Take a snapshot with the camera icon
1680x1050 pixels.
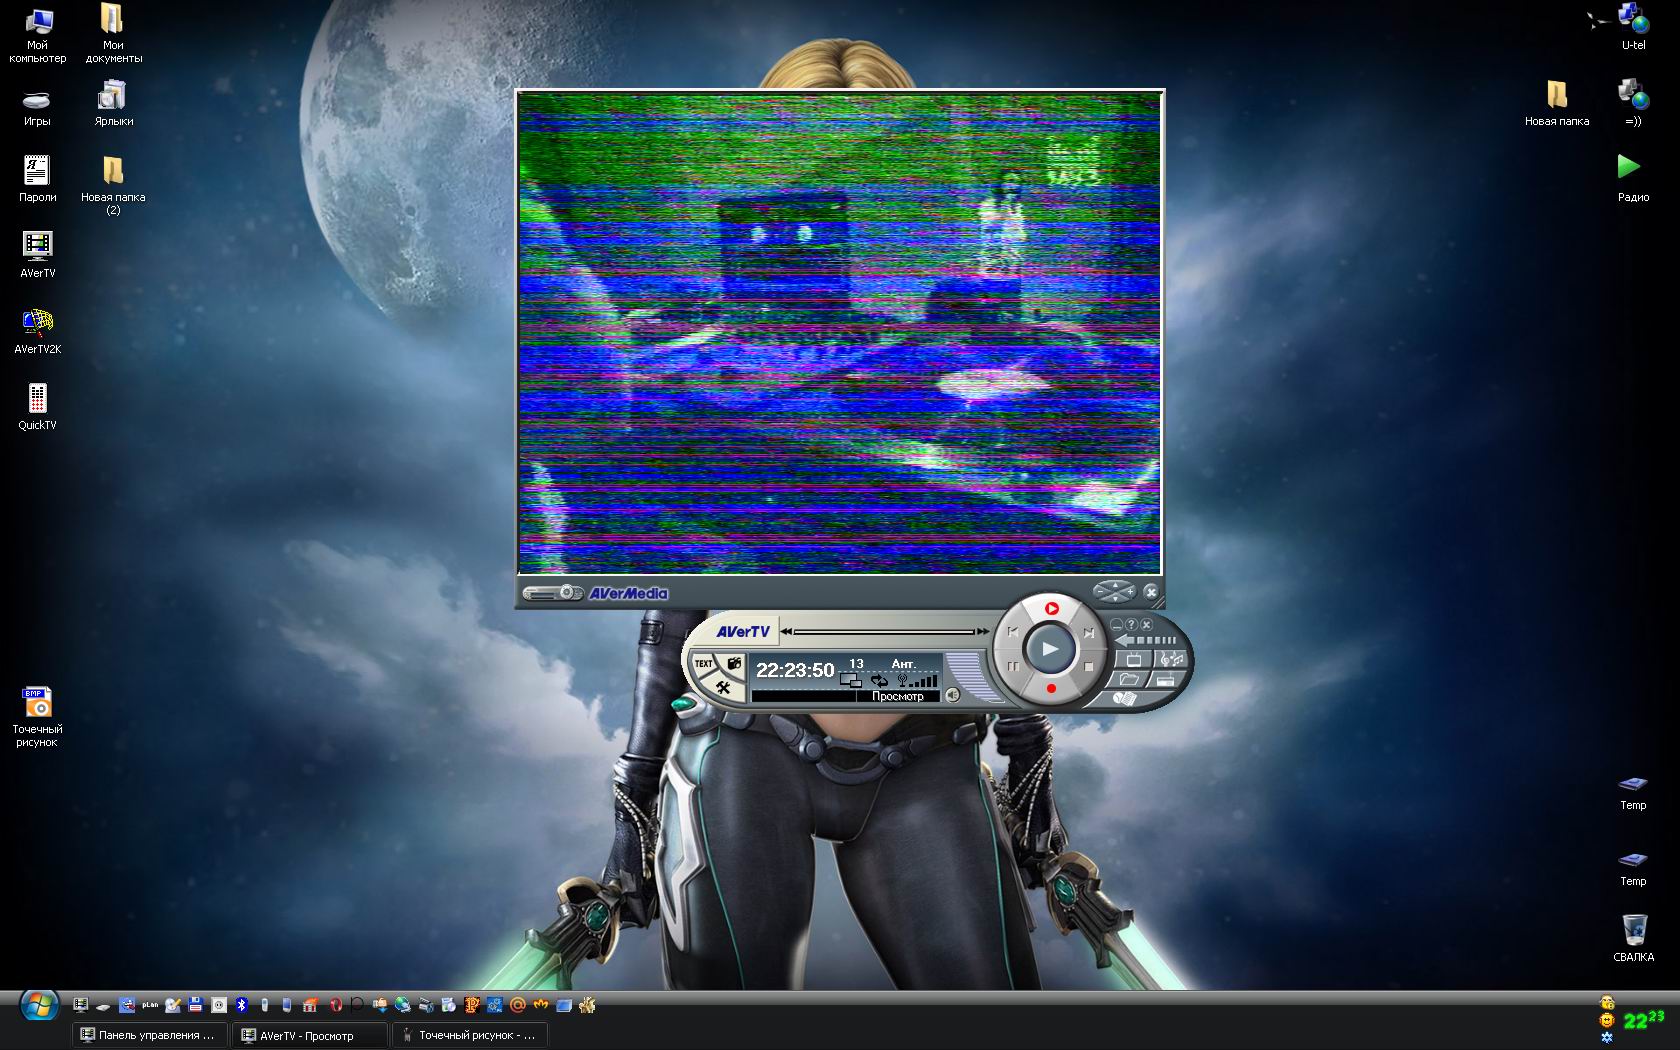(x=734, y=663)
